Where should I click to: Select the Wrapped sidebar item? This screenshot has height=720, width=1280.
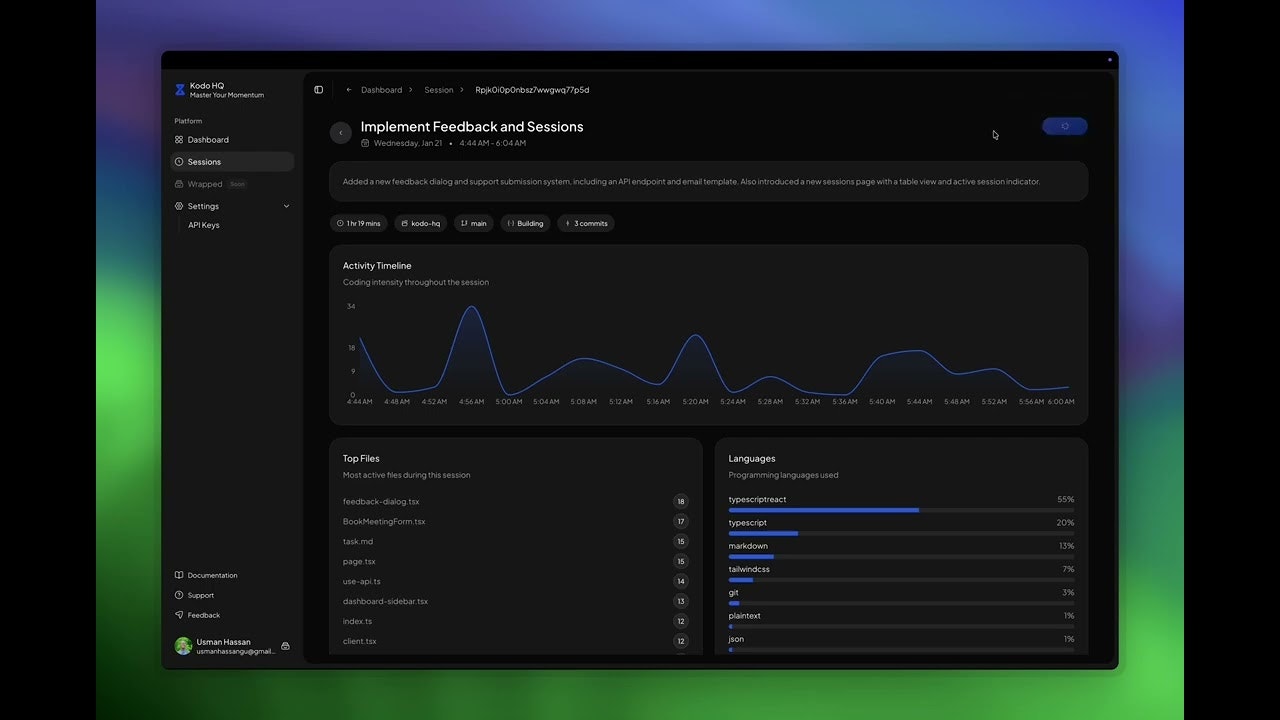coord(232,184)
